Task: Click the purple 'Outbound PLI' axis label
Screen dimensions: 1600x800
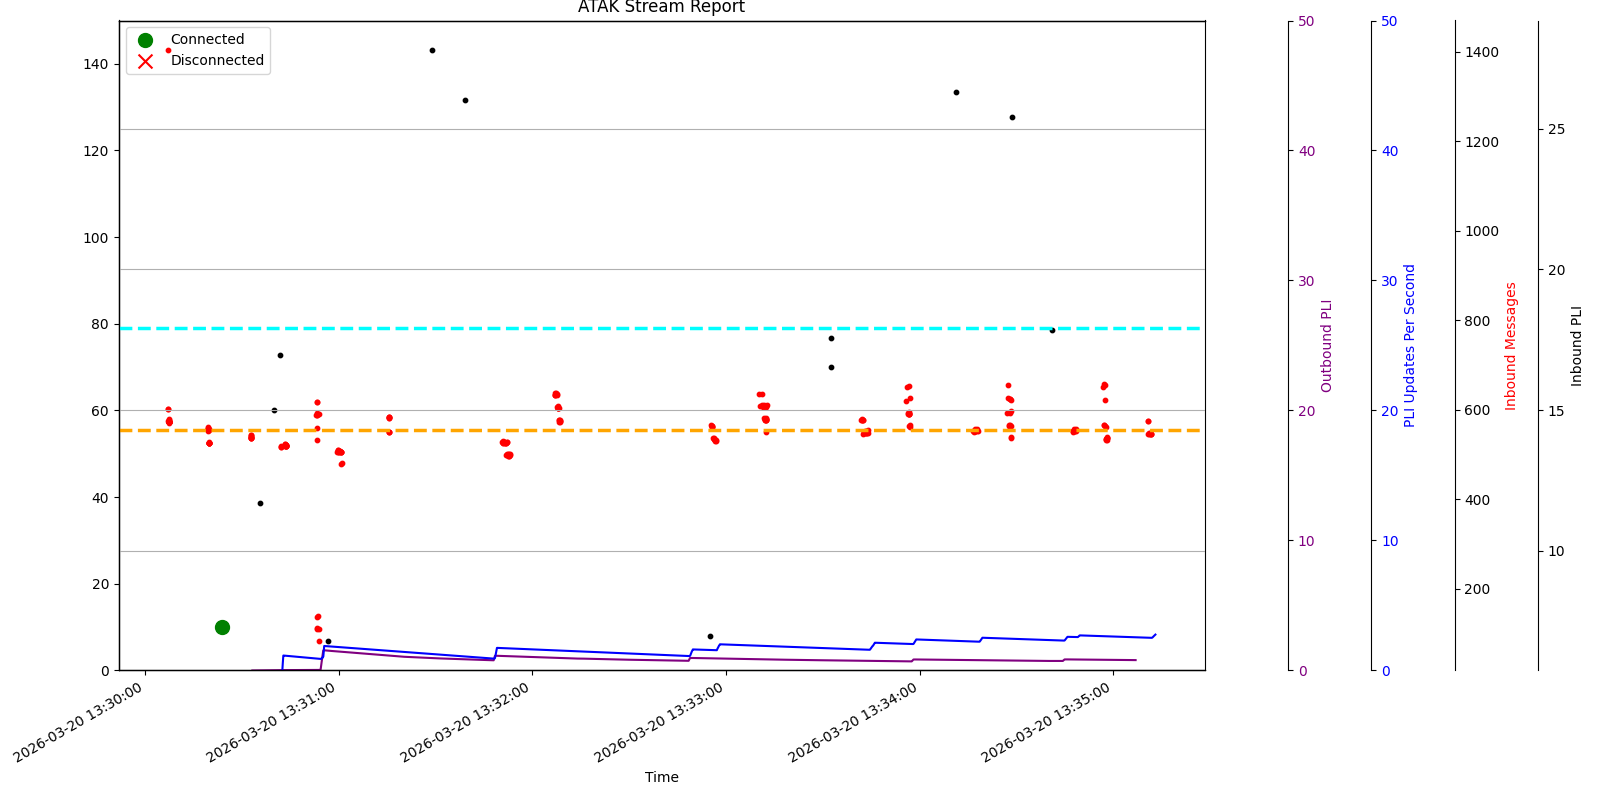Action: pyautogui.click(x=1327, y=345)
